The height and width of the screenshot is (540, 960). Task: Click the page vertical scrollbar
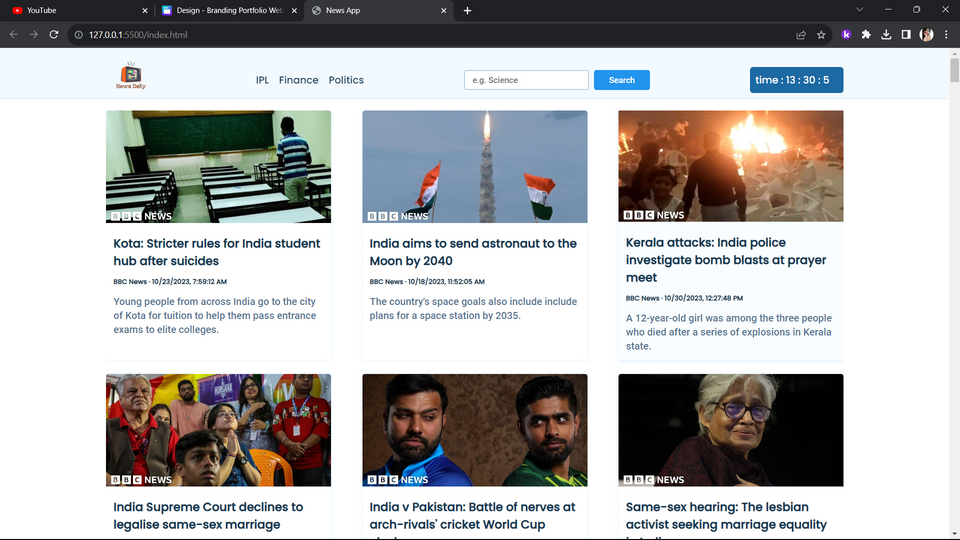(x=954, y=70)
